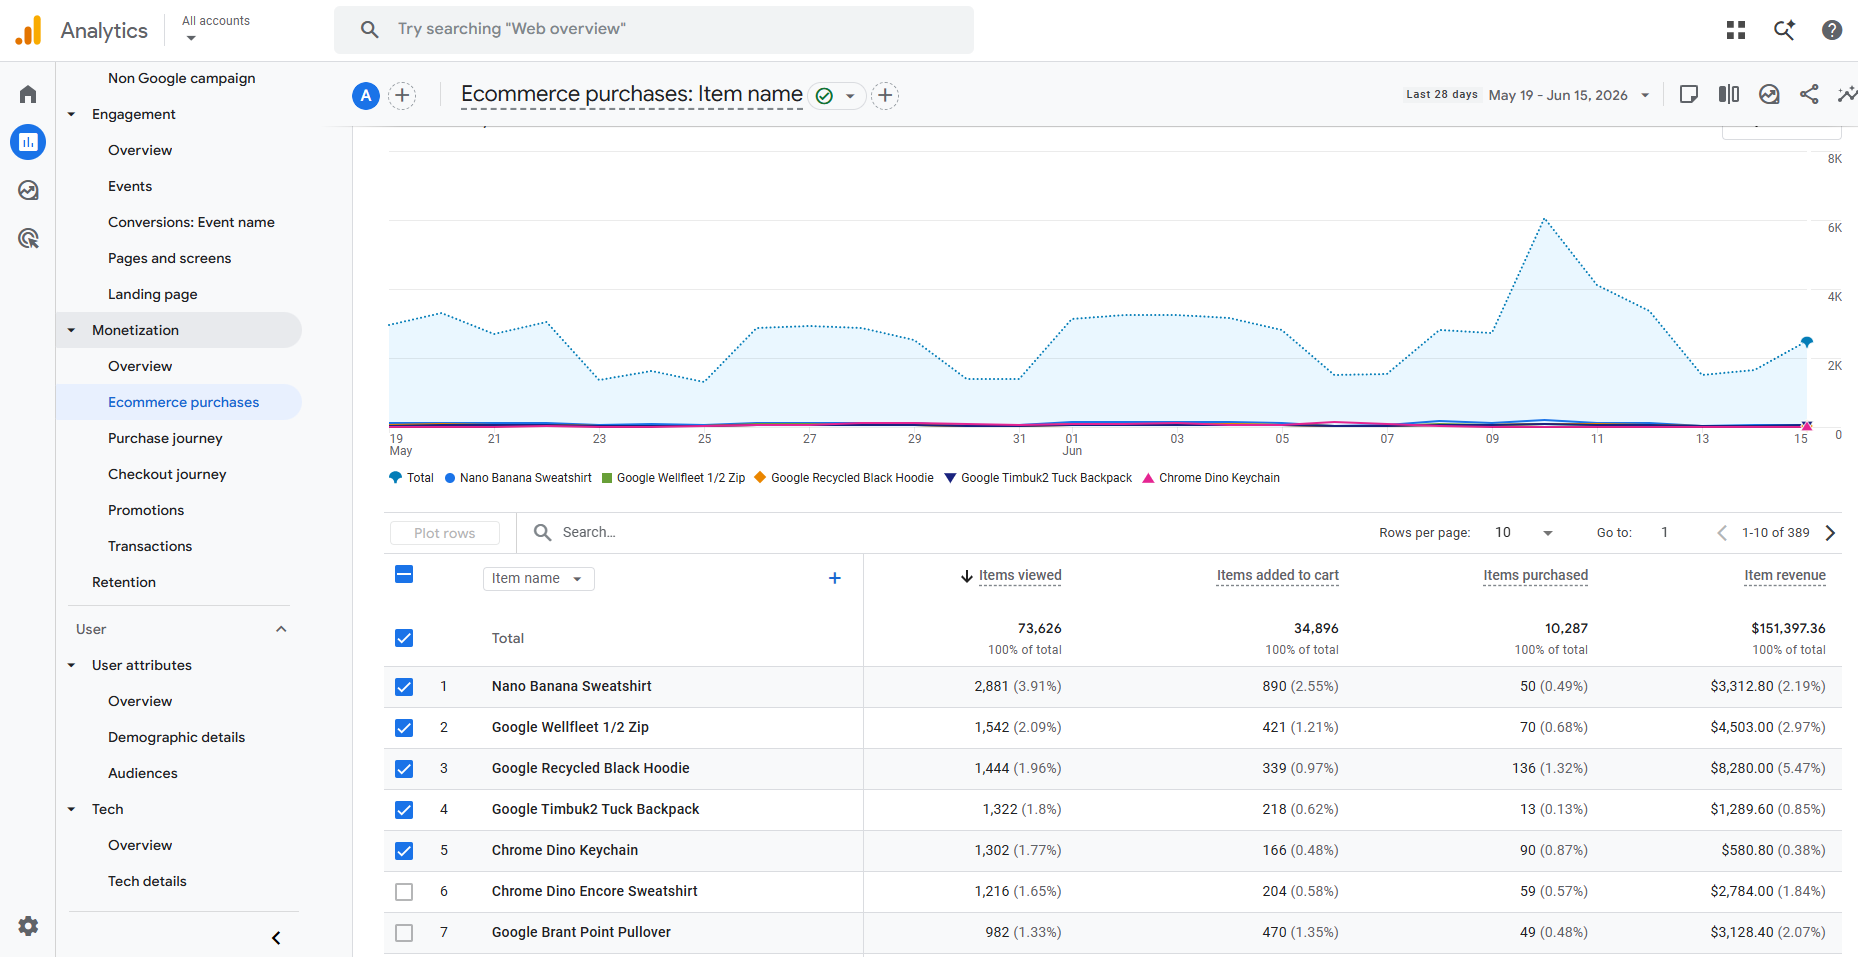Viewport: 1858px width, 957px height.
Task: Click the report status green check icon
Action: pyautogui.click(x=824, y=96)
